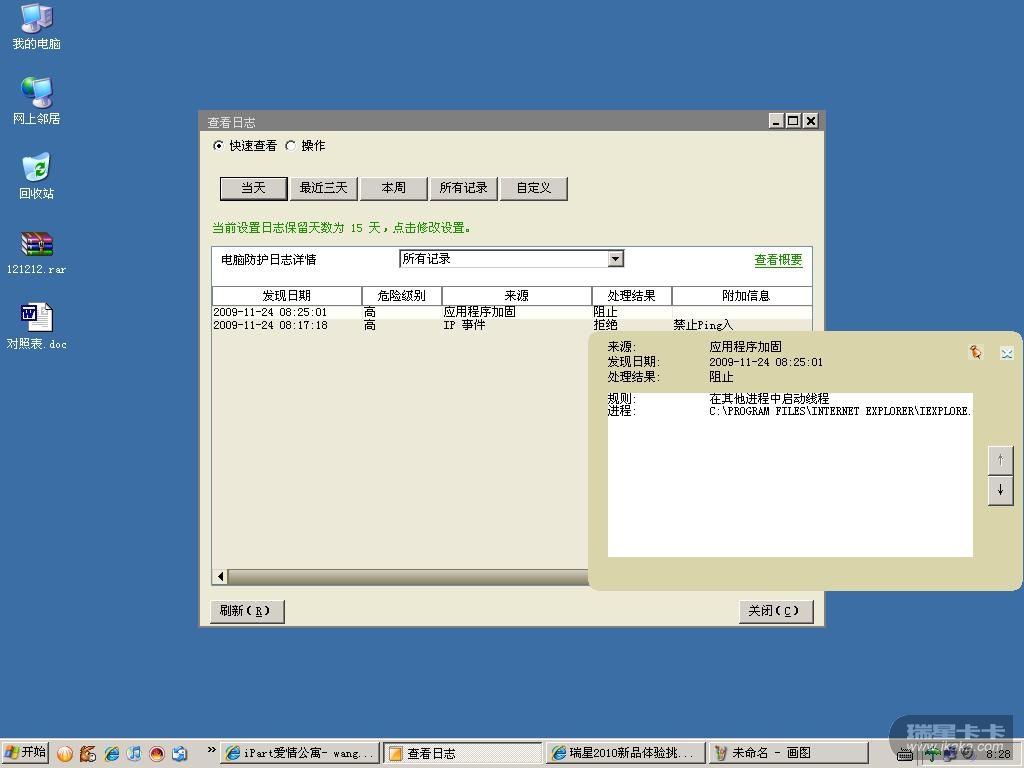Show logs from 最近三天
The width and height of the screenshot is (1024, 768).
323,188
